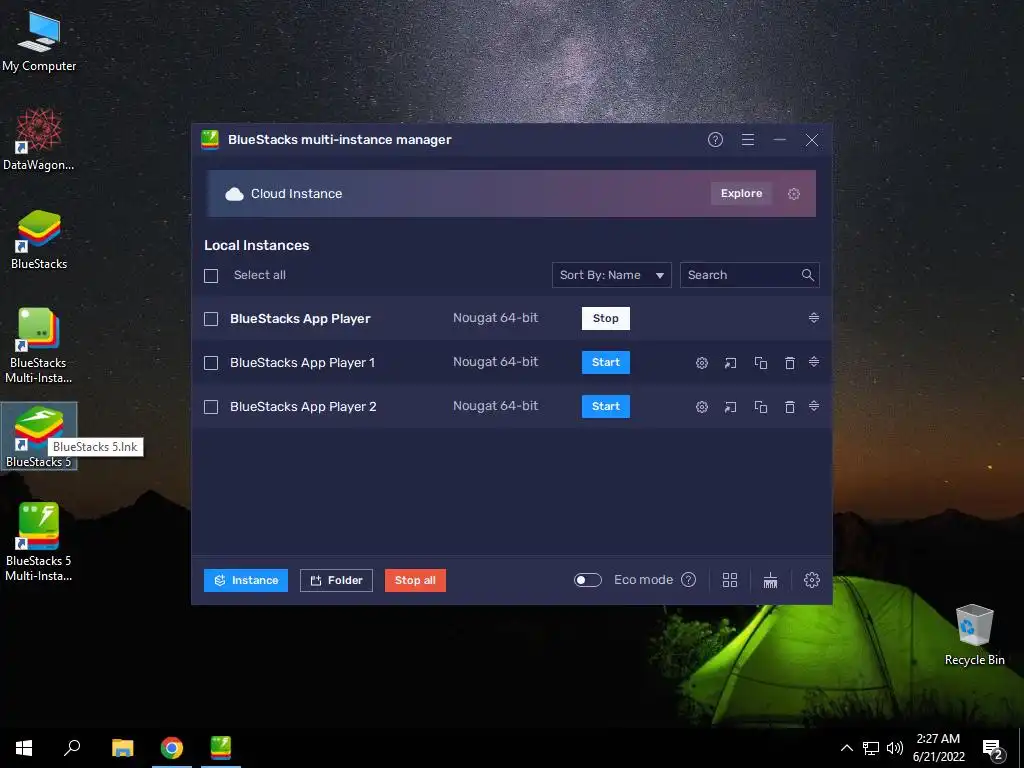Open Cloud Instance settings gear

793,194
